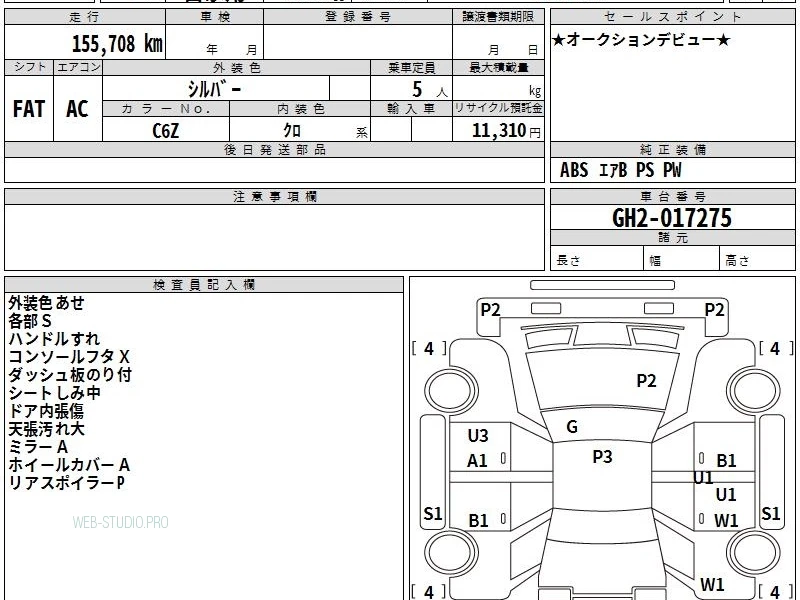Viewport: 800px width, 600px height.
Task: Click the 後日発送部品 header
Action: pos(274,149)
